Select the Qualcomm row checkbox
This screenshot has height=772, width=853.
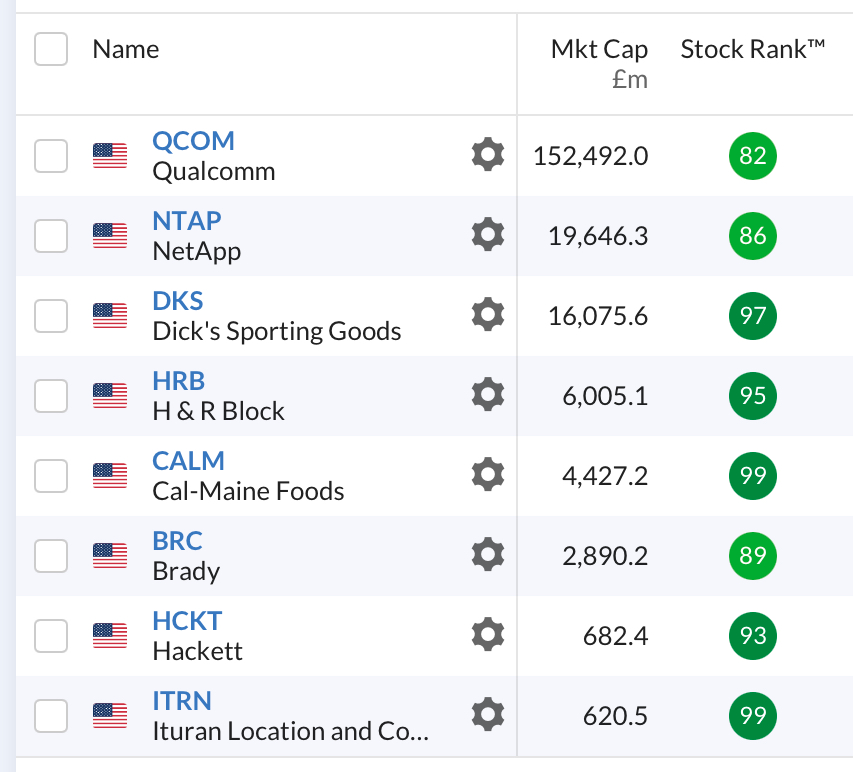click(51, 156)
